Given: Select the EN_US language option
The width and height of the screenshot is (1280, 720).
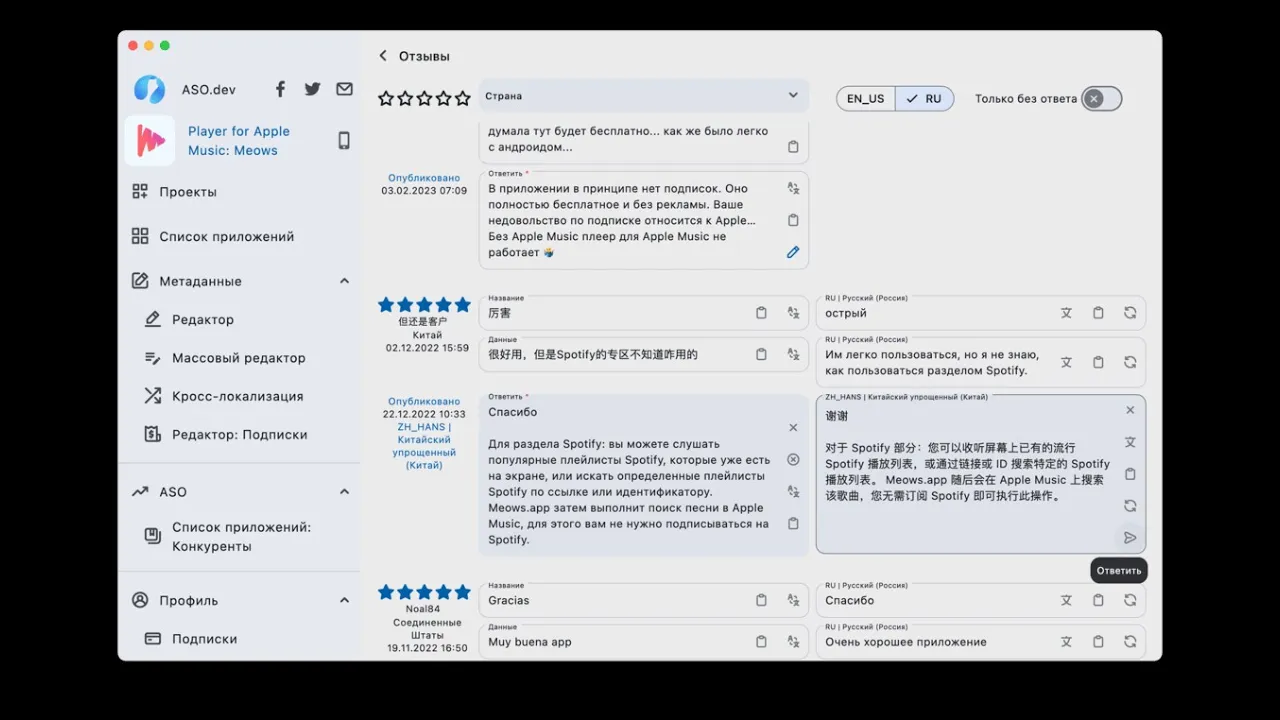Looking at the screenshot, I should point(866,99).
